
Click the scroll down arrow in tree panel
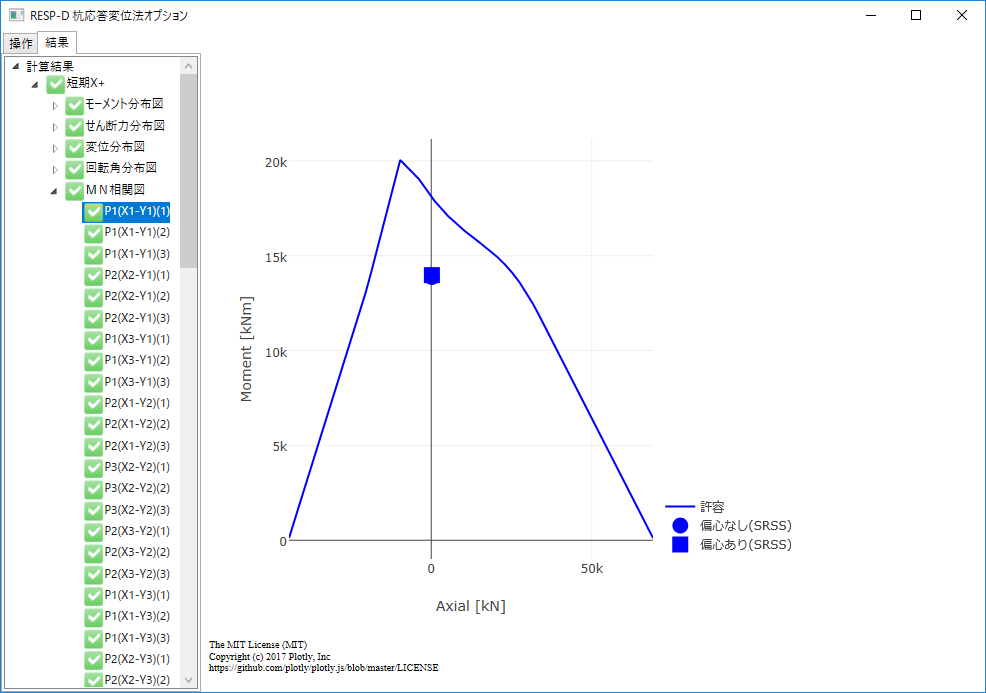coord(189,680)
